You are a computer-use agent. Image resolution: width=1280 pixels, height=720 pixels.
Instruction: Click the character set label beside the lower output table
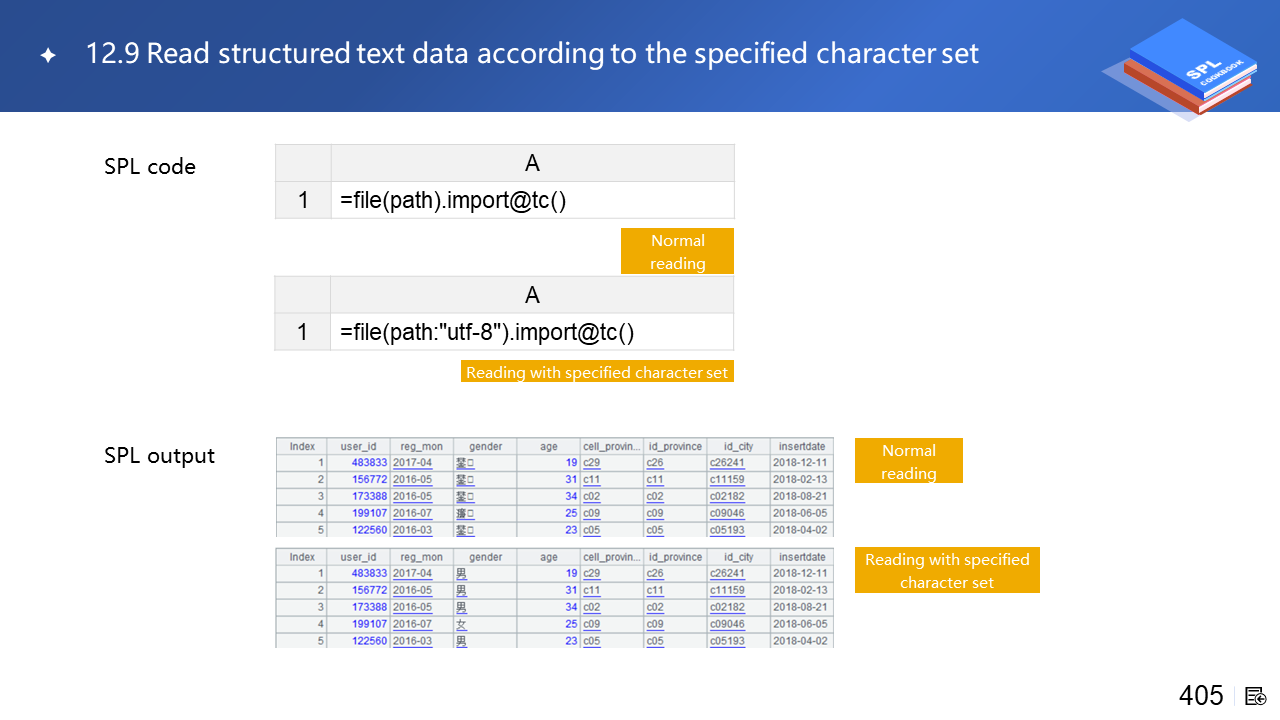tap(947, 570)
